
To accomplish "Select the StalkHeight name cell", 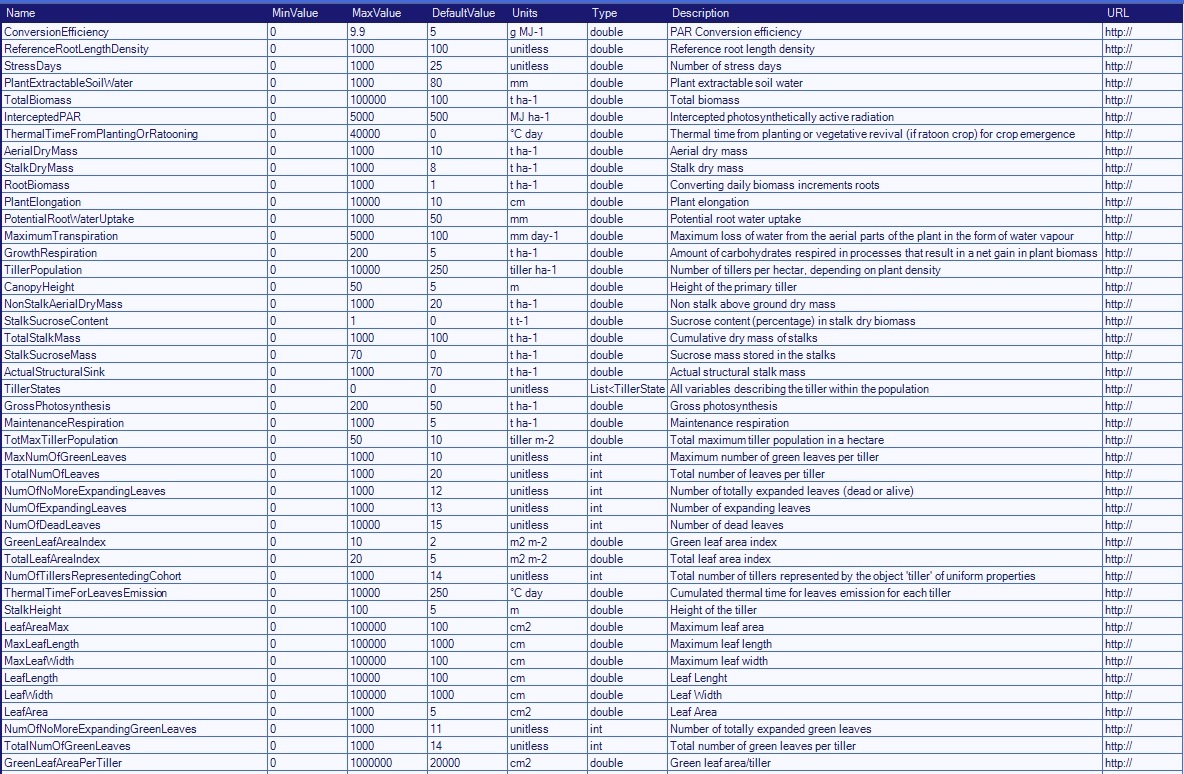I will [134, 609].
